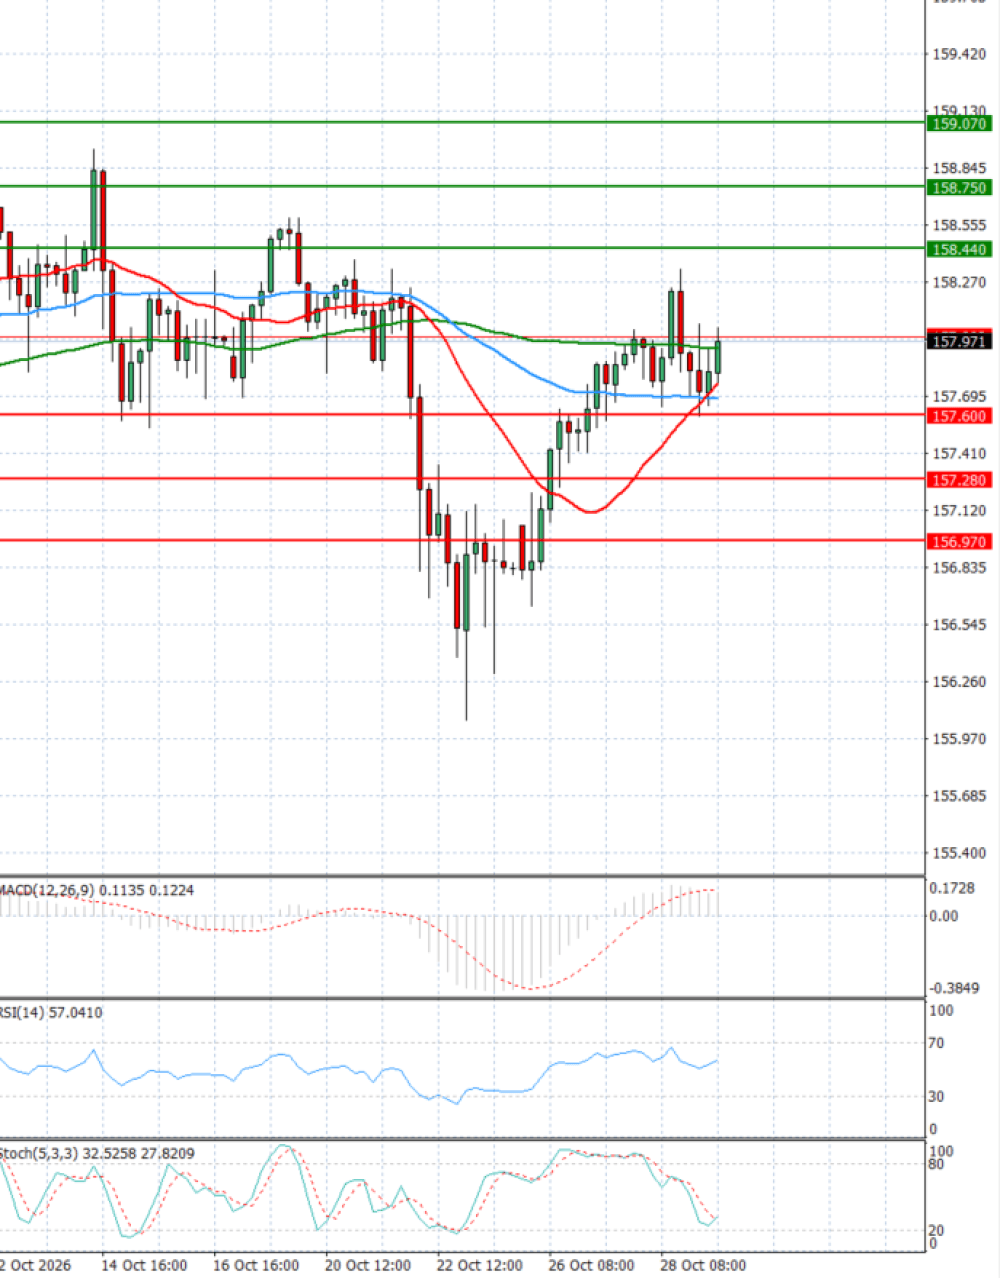Click the 157.695 price scale value
This screenshot has width=1000, height=1278.
point(959,397)
